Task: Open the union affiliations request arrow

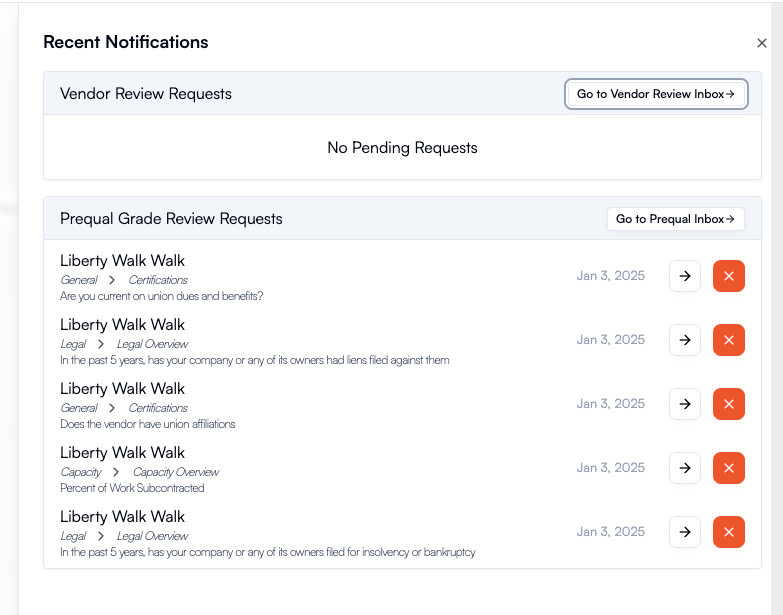Action: click(x=685, y=404)
